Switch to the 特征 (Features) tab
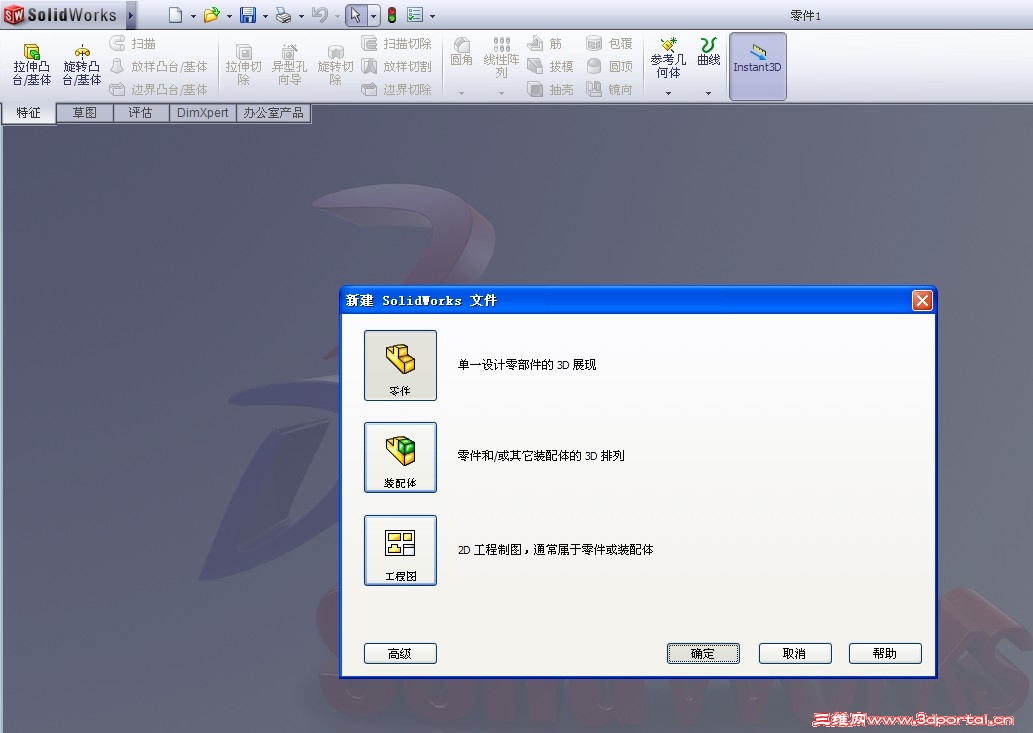 click(28, 113)
